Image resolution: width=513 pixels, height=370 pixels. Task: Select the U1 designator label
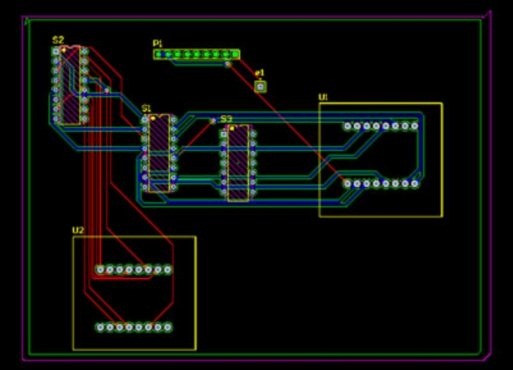tap(323, 97)
